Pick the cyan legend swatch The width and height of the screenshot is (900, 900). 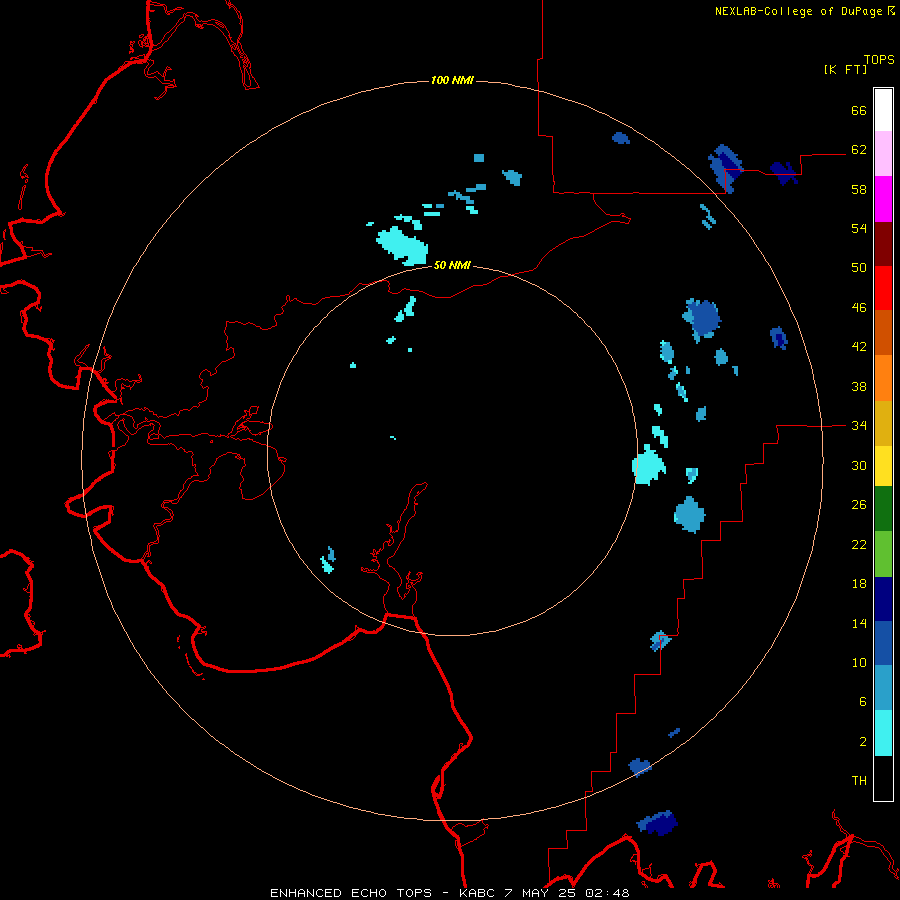pos(883,733)
